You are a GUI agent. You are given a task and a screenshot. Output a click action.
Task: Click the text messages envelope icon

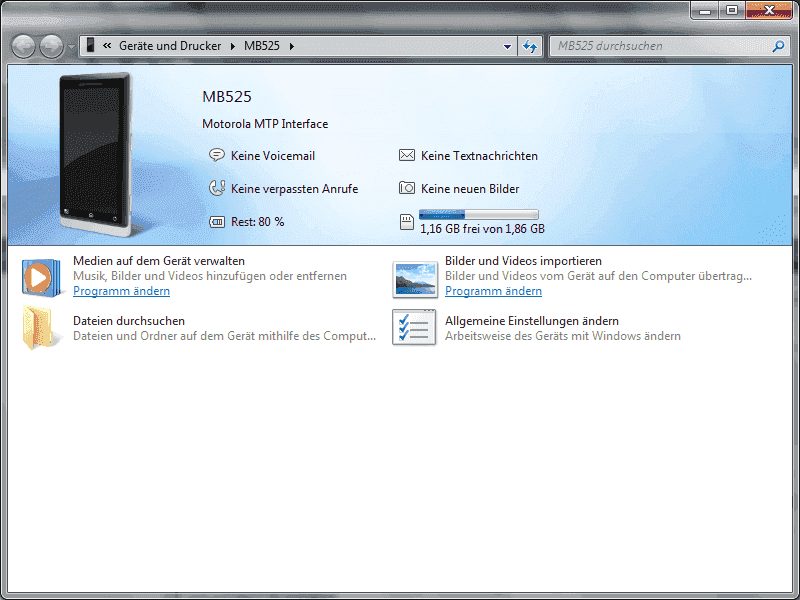tap(407, 155)
